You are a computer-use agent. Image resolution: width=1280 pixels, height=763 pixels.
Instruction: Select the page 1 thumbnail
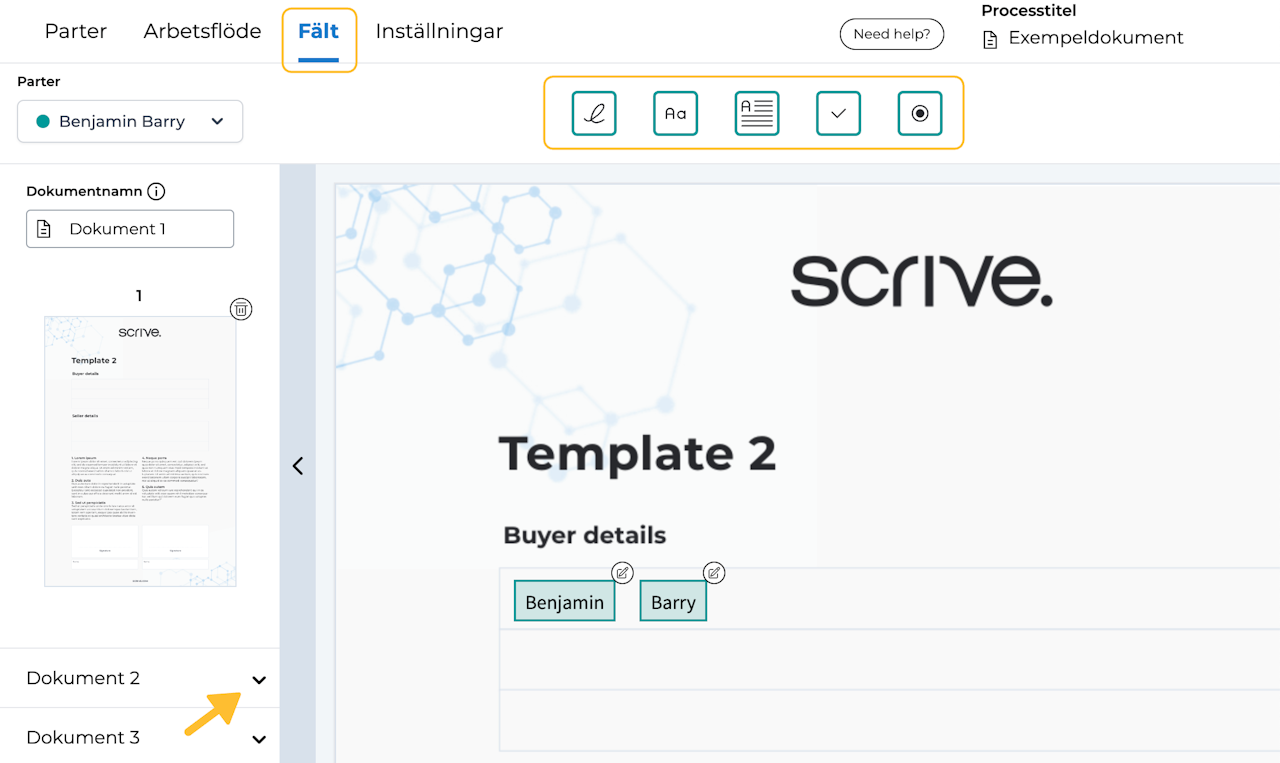coord(140,451)
